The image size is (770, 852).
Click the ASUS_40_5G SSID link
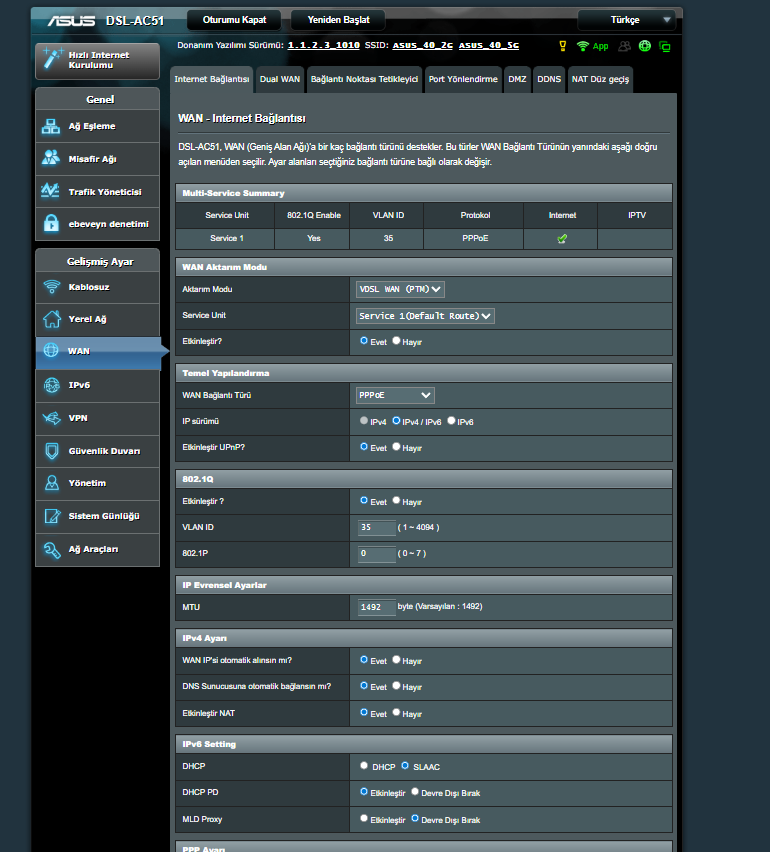tap(489, 45)
